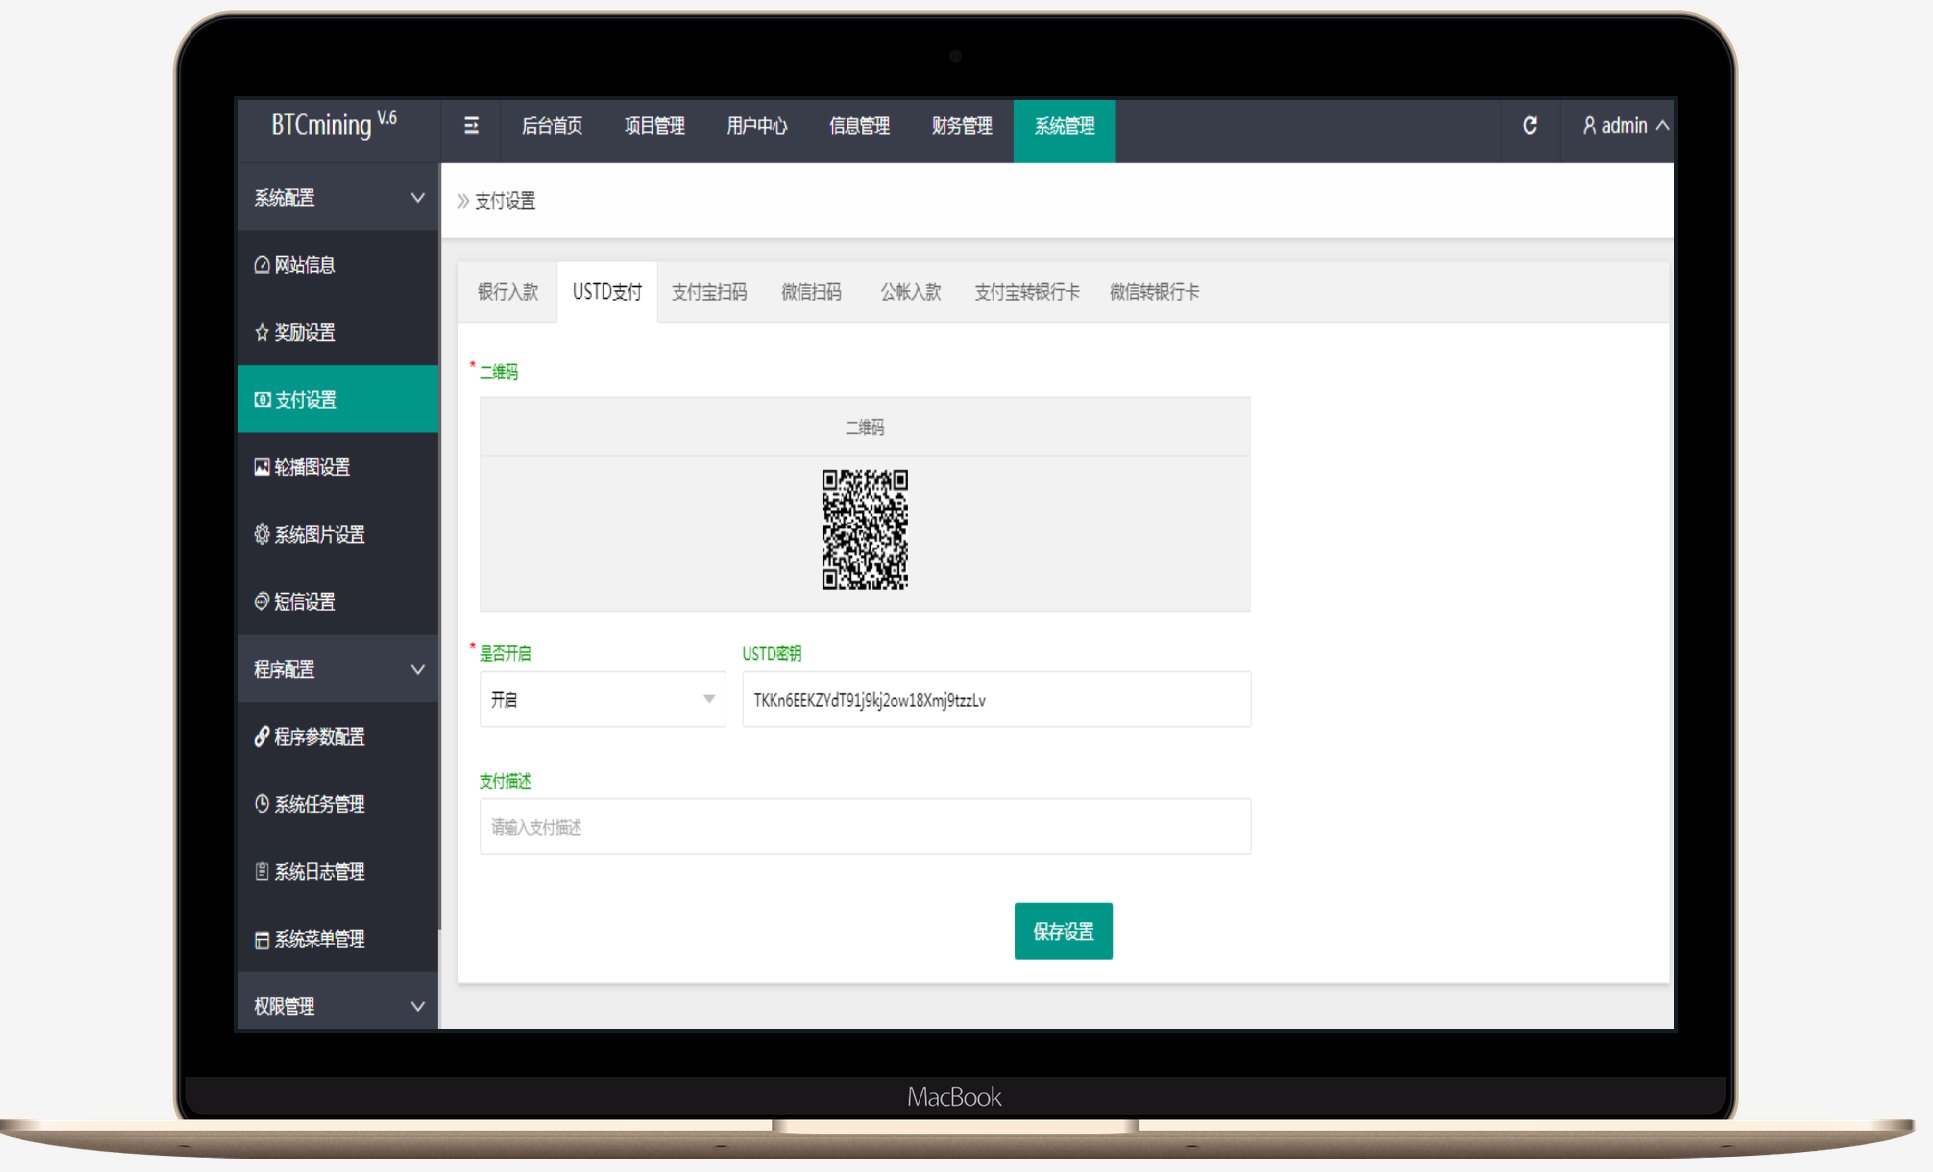Click the 保存设置 button
Viewport: 1933px width, 1172px height.
coord(1064,931)
